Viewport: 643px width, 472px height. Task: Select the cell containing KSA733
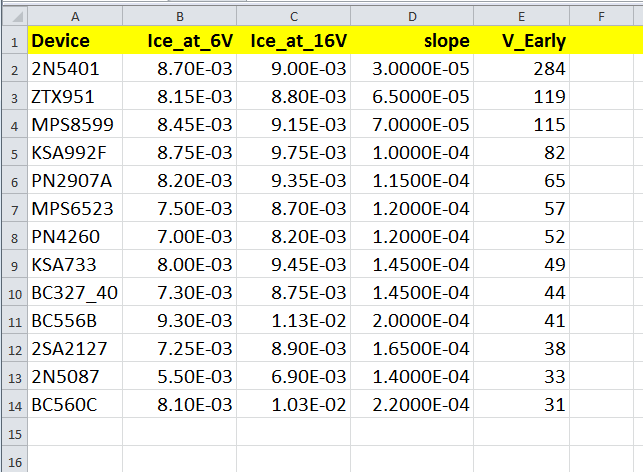click(75, 264)
